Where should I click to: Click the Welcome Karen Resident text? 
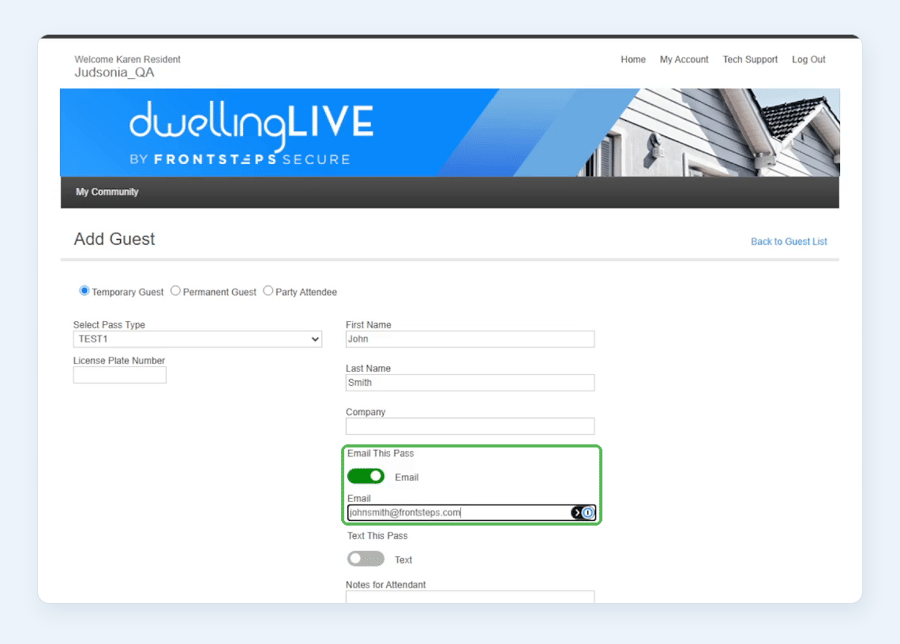tap(127, 59)
